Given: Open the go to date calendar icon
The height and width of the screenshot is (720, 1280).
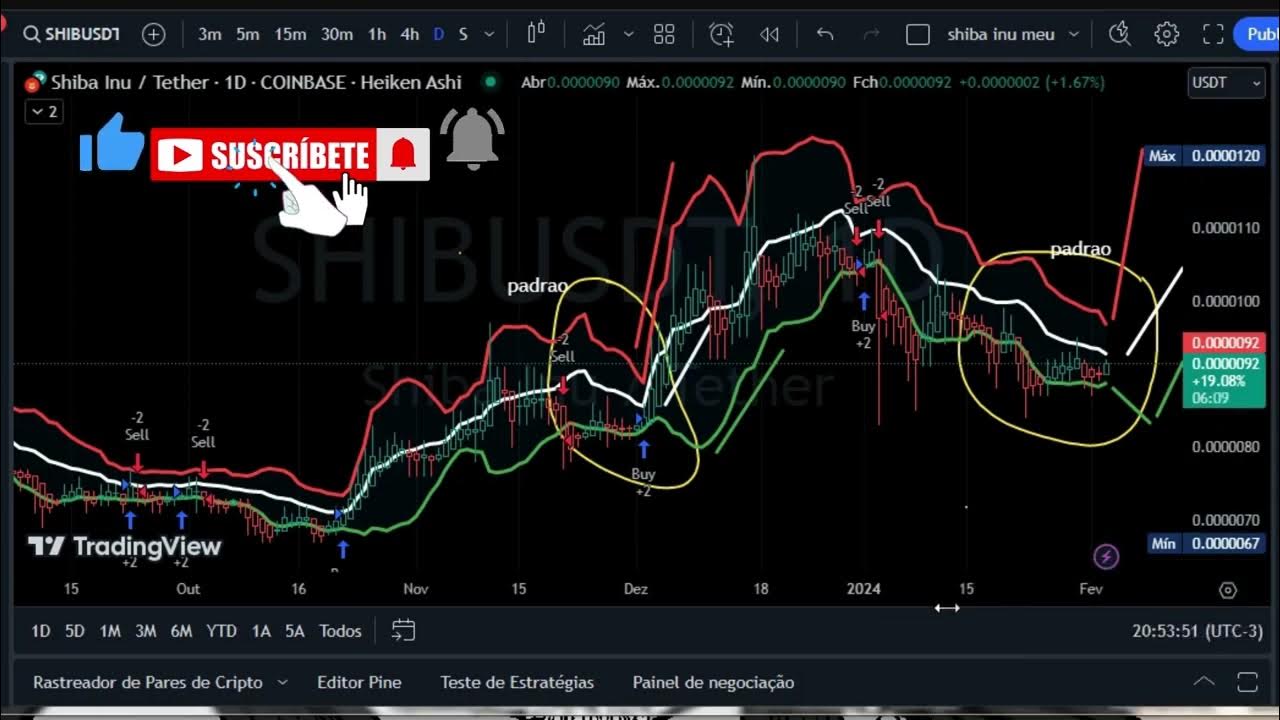Looking at the screenshot, I should pyautogui.click(x=403, y=630).
